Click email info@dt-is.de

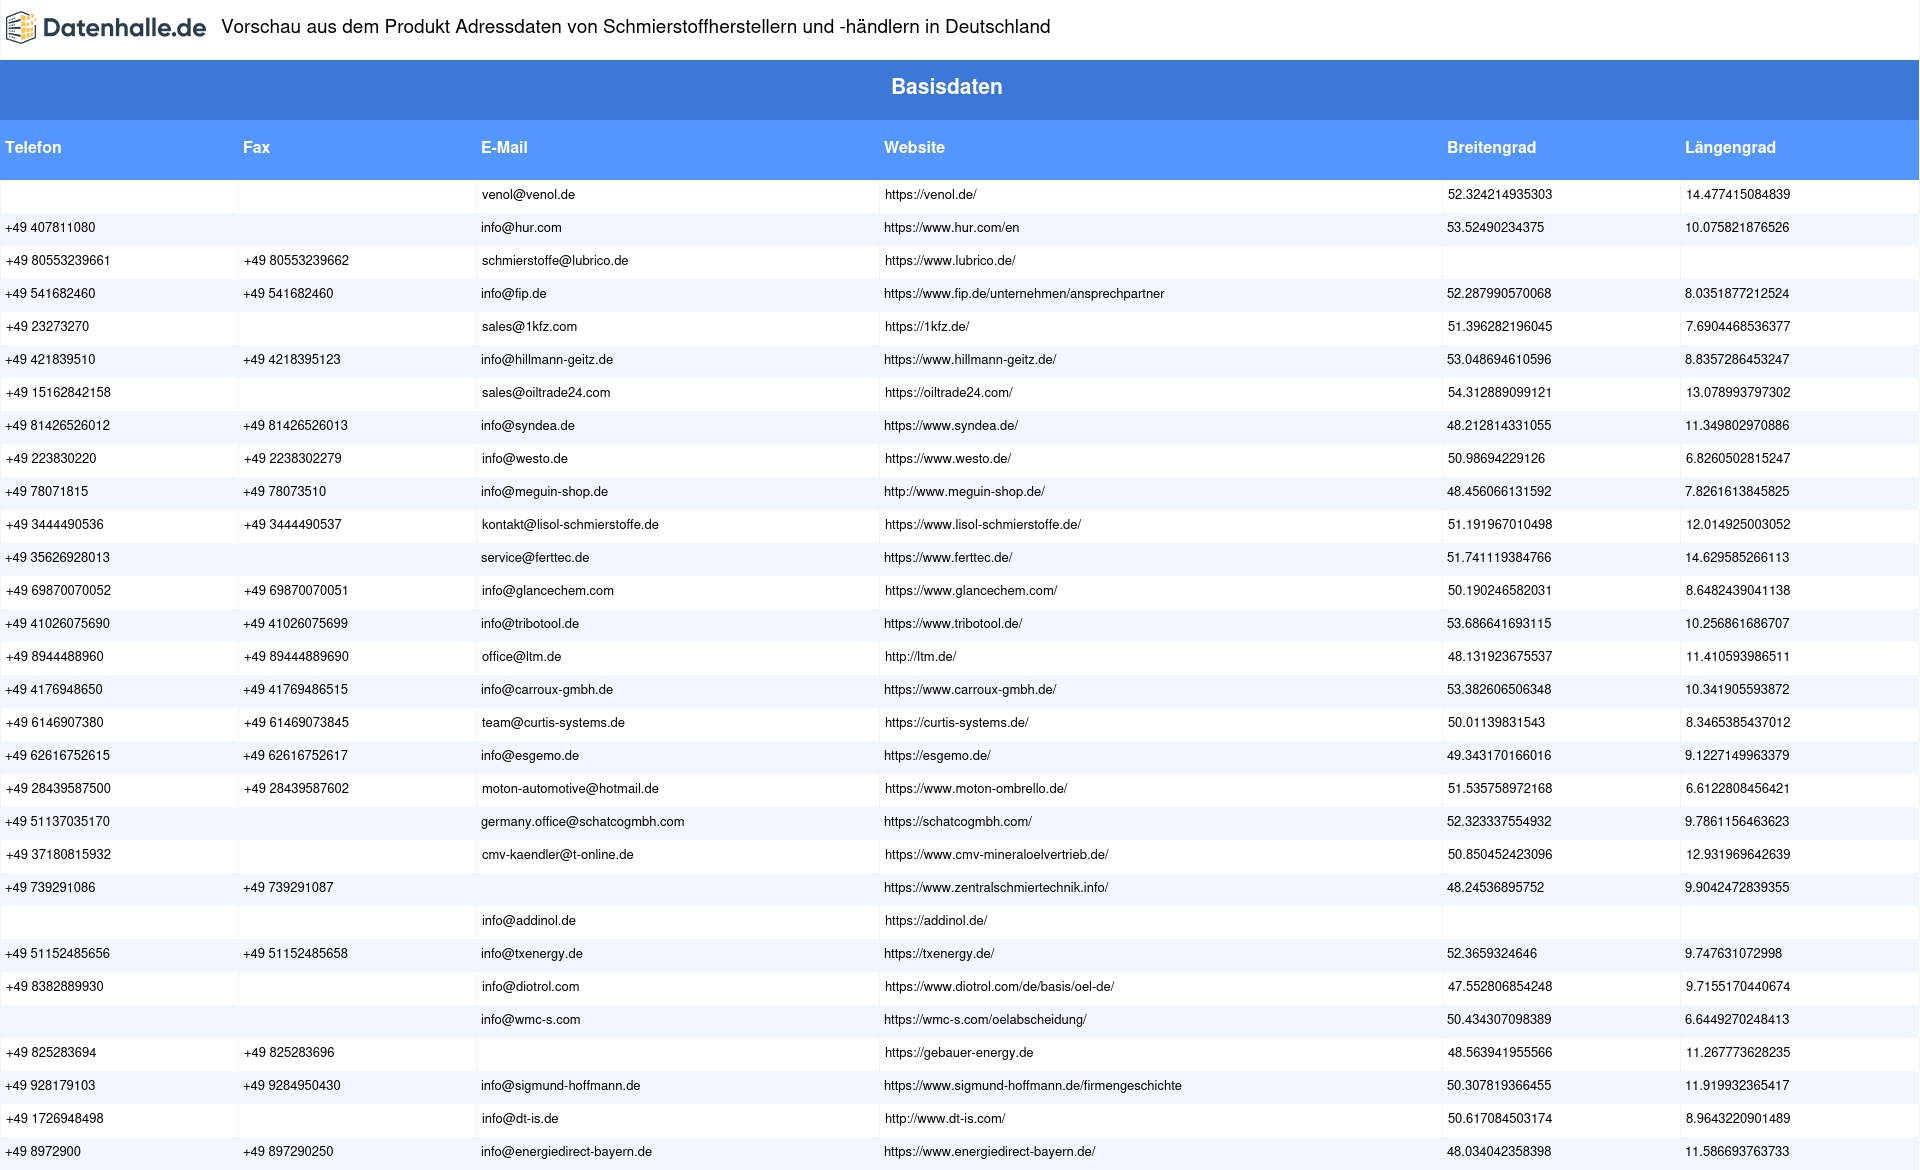coord(520,1119)
